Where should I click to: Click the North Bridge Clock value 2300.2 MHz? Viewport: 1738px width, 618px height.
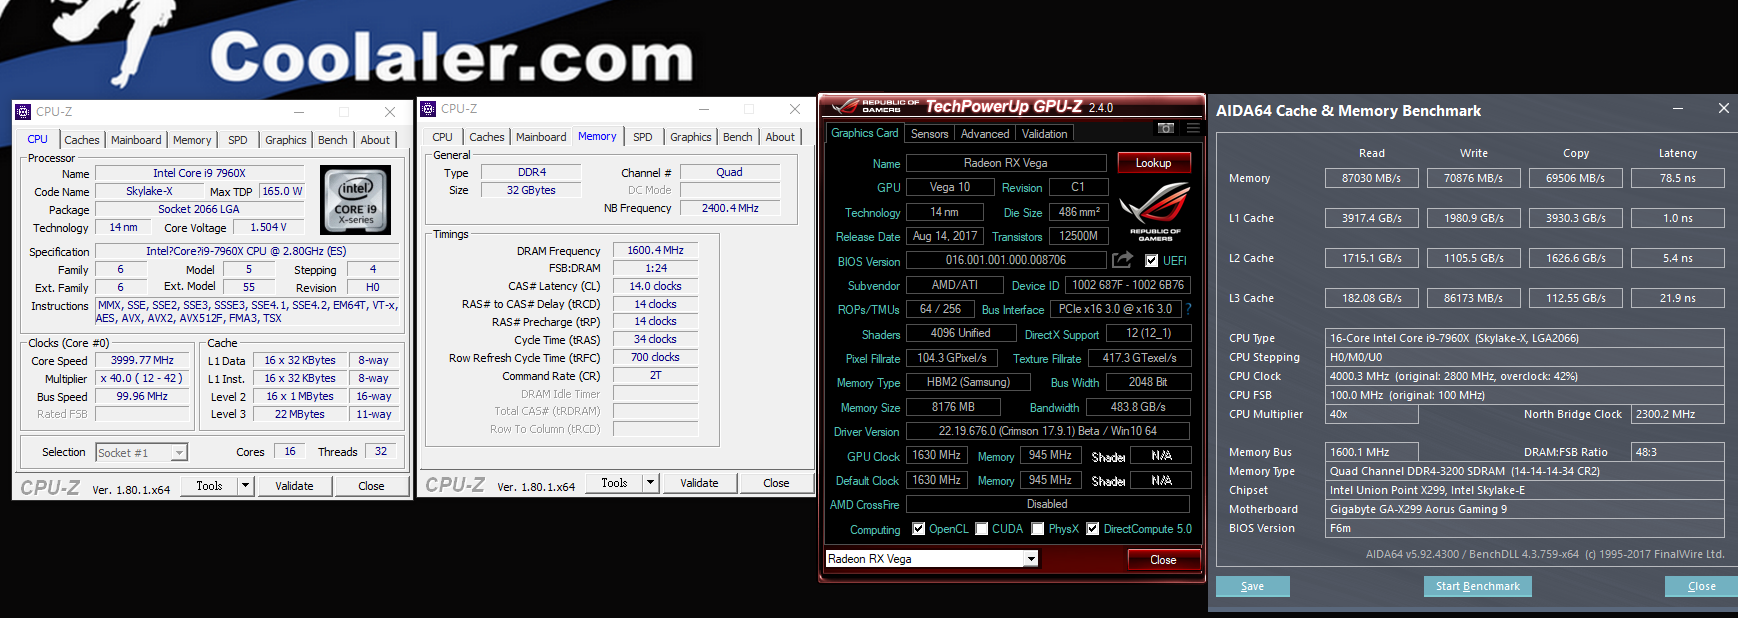[1677, 414]
